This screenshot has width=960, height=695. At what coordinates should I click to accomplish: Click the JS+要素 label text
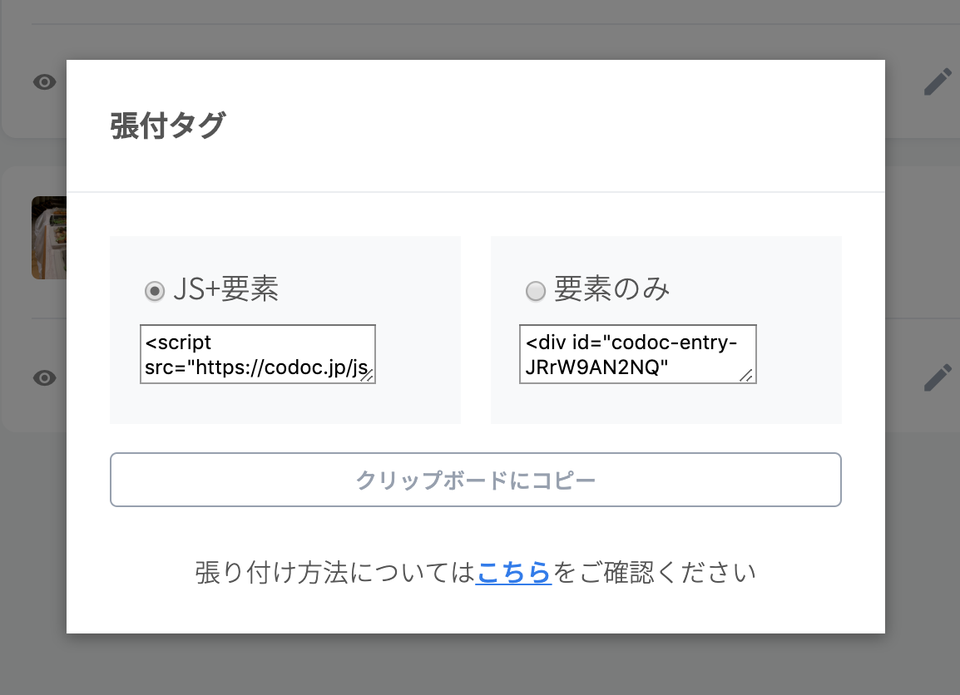click(x=226, y=289)
